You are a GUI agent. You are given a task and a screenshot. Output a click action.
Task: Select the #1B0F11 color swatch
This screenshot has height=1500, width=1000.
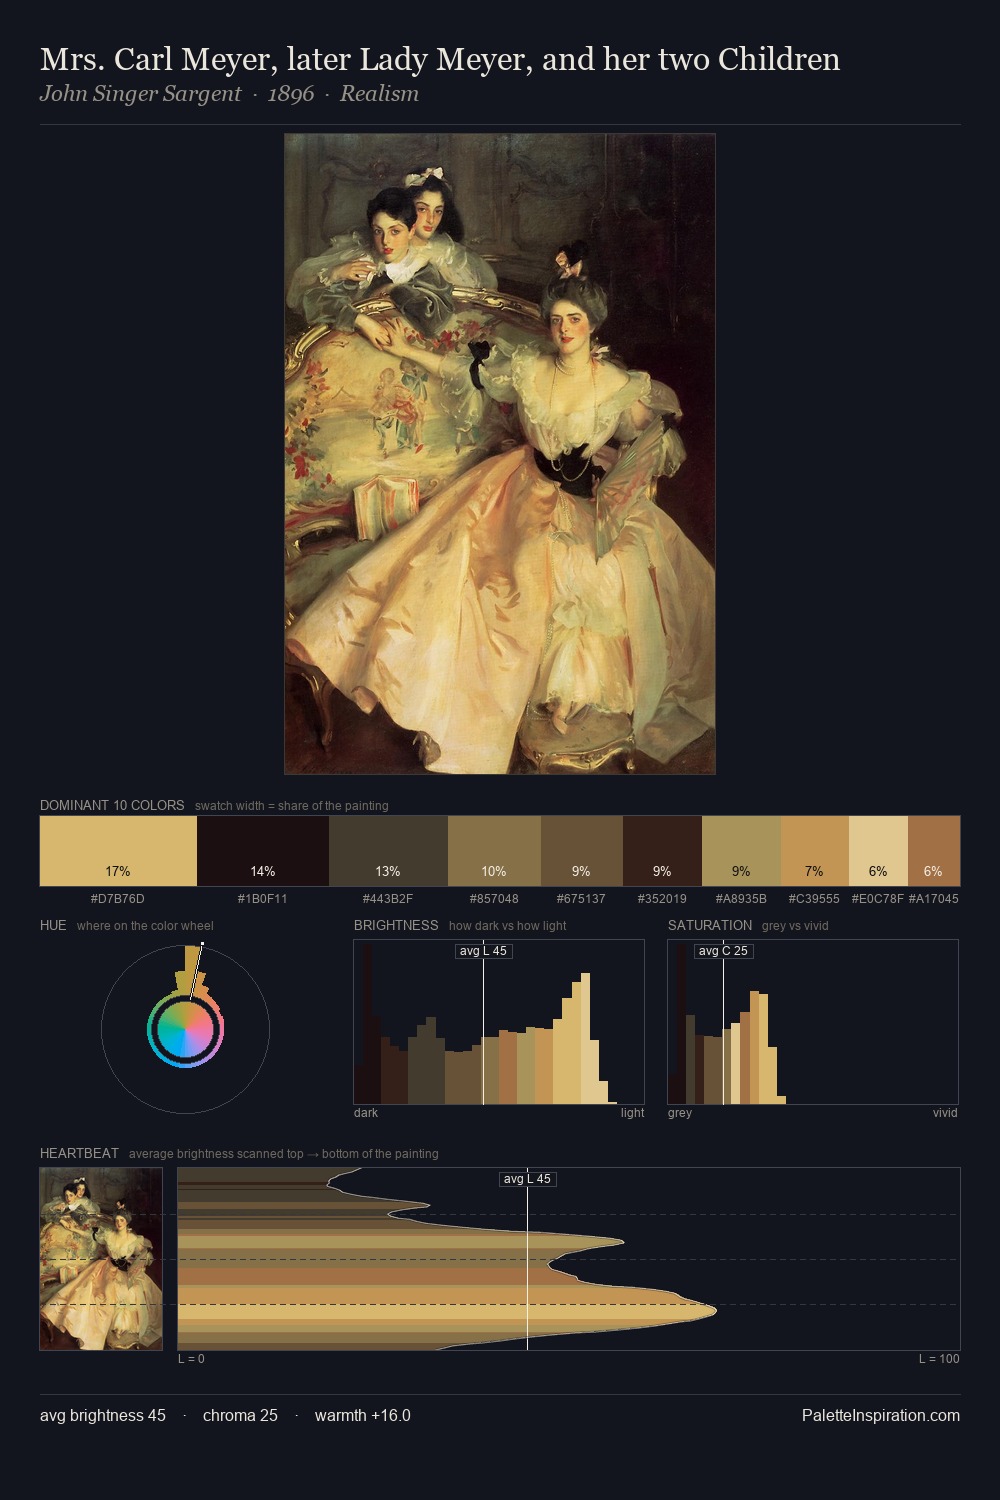[263, 851]
